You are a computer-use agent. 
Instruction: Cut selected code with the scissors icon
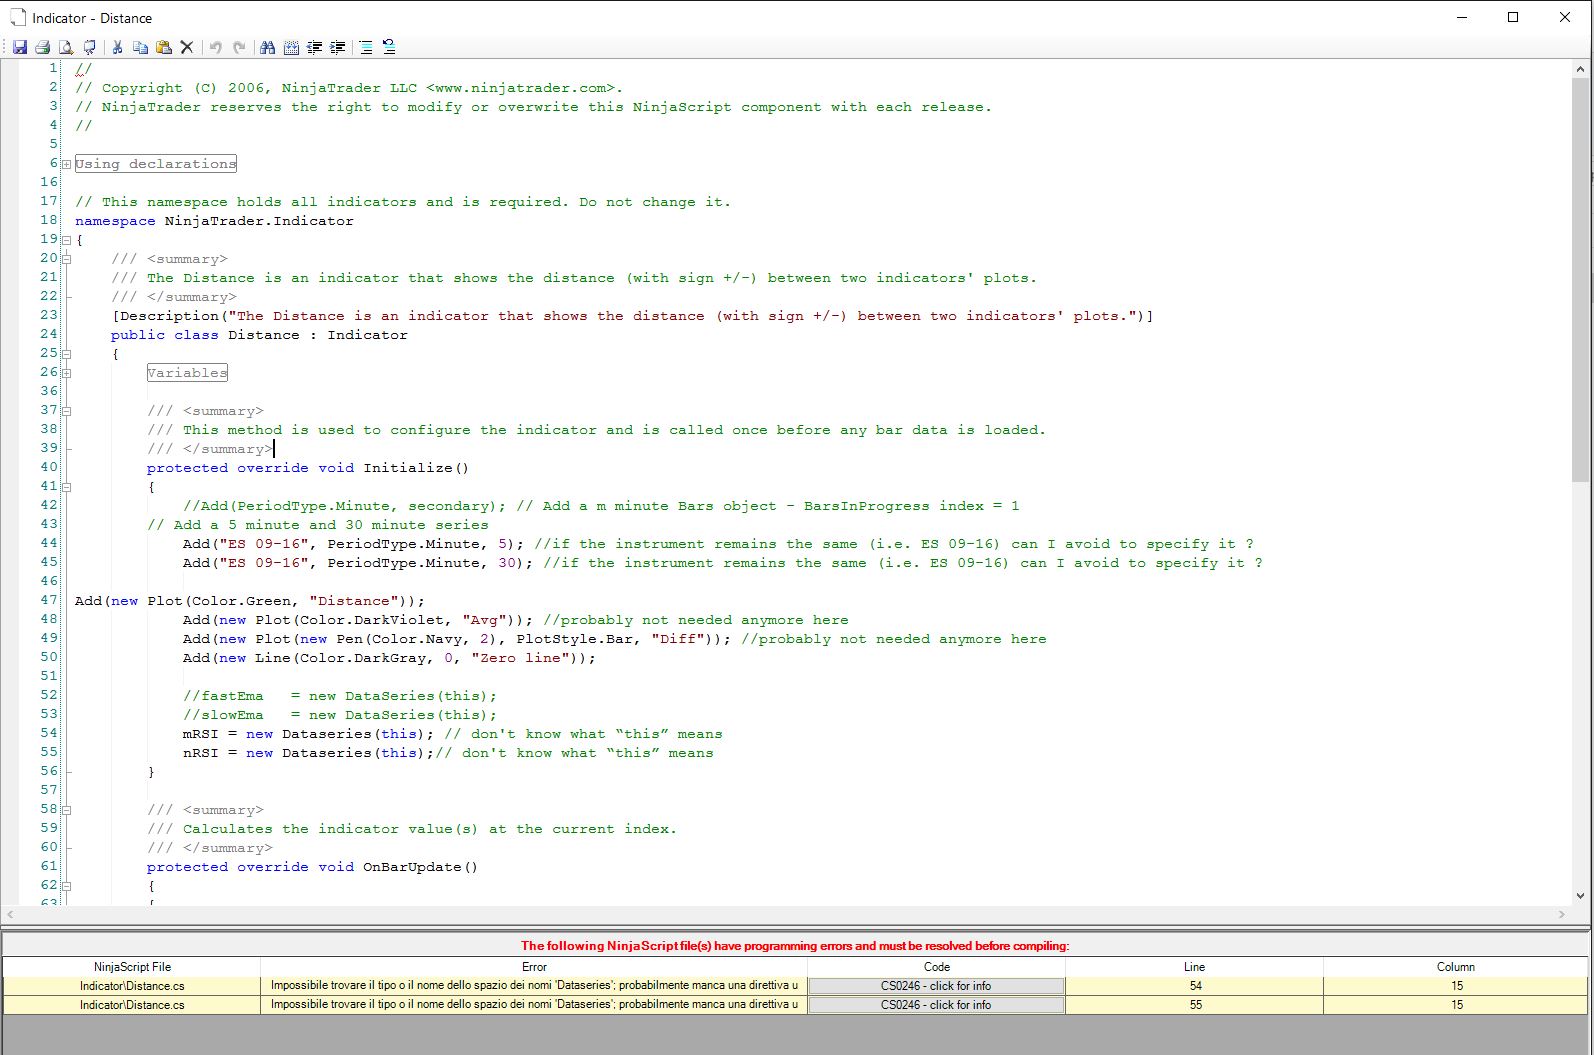117,47
